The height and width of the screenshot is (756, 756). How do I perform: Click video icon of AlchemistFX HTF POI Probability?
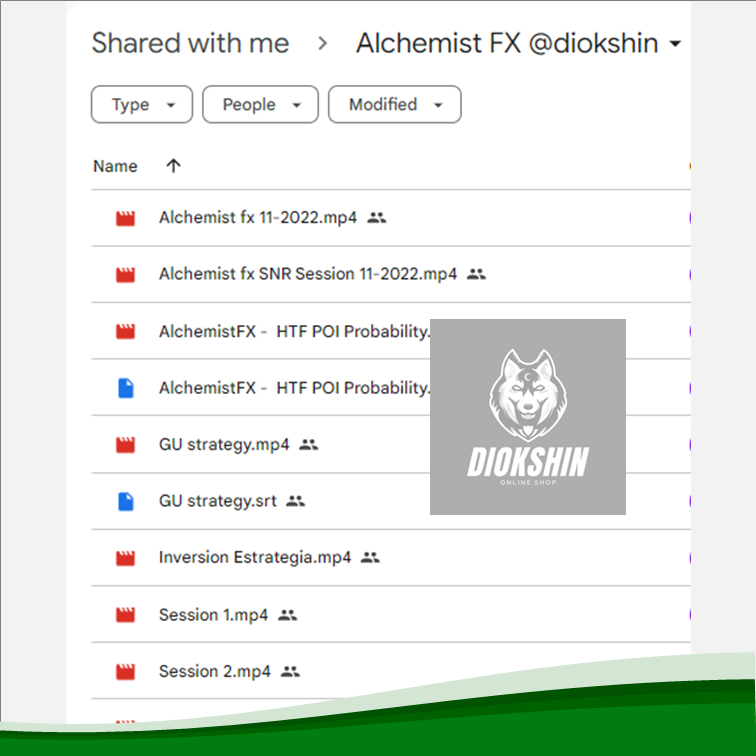click(125, 332)
